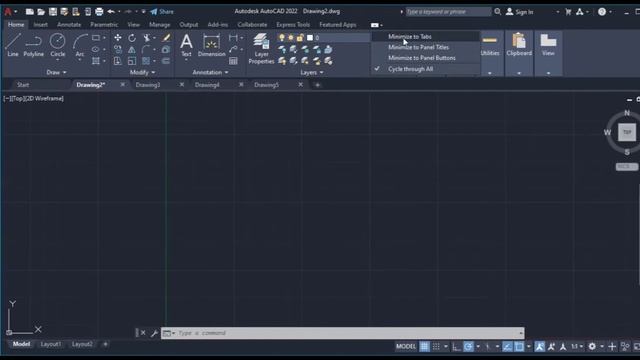Activate the Rotate tool
Image resolution: width=640 pixels, height=360 pixels.
point(132,38)
